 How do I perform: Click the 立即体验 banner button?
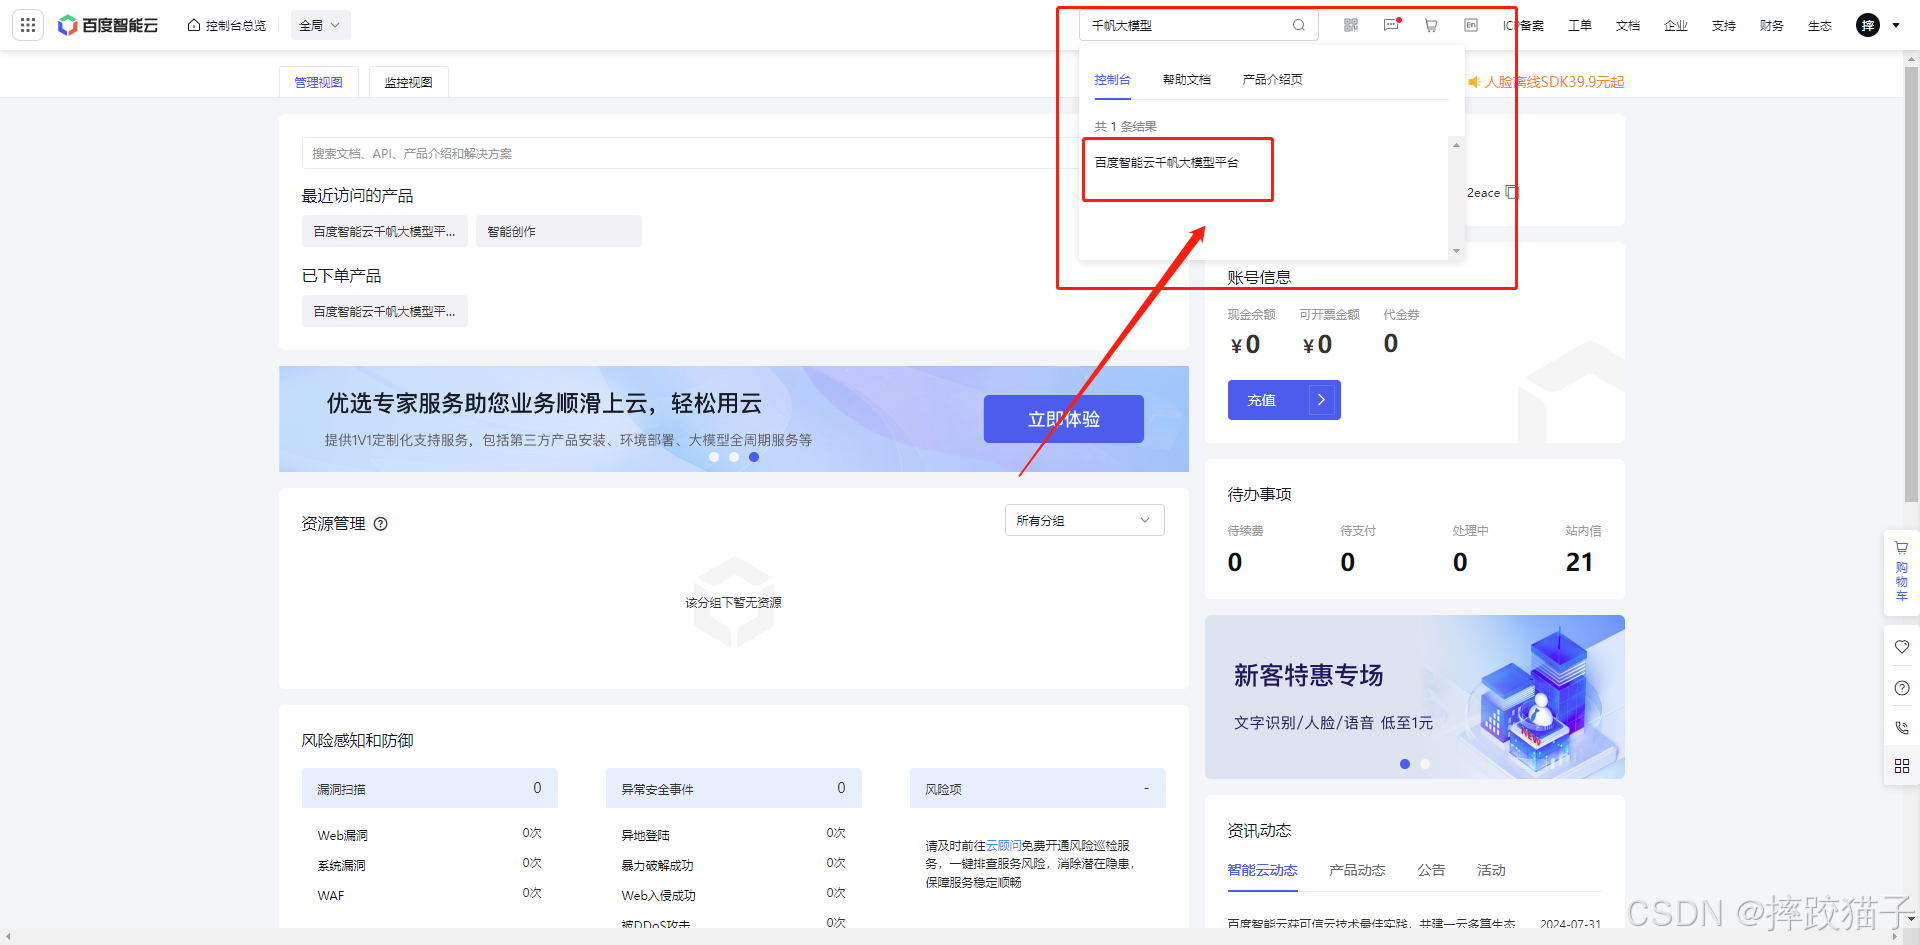pos(1064,419)
